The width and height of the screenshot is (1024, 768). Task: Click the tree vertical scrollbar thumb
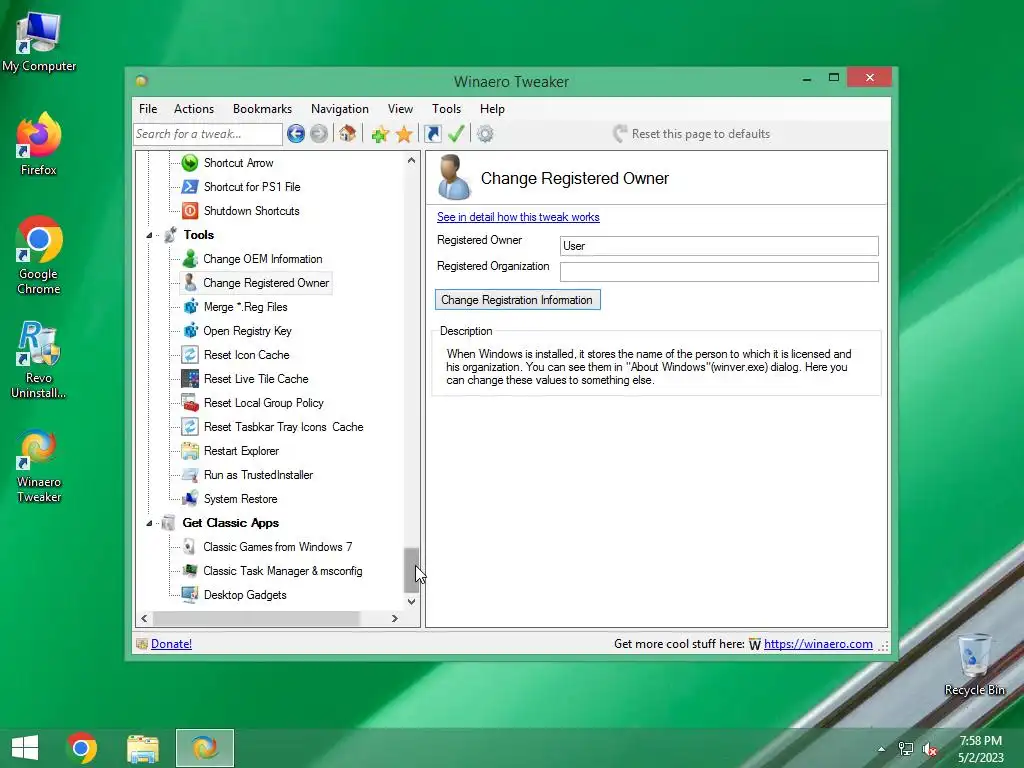click(411, 569)
